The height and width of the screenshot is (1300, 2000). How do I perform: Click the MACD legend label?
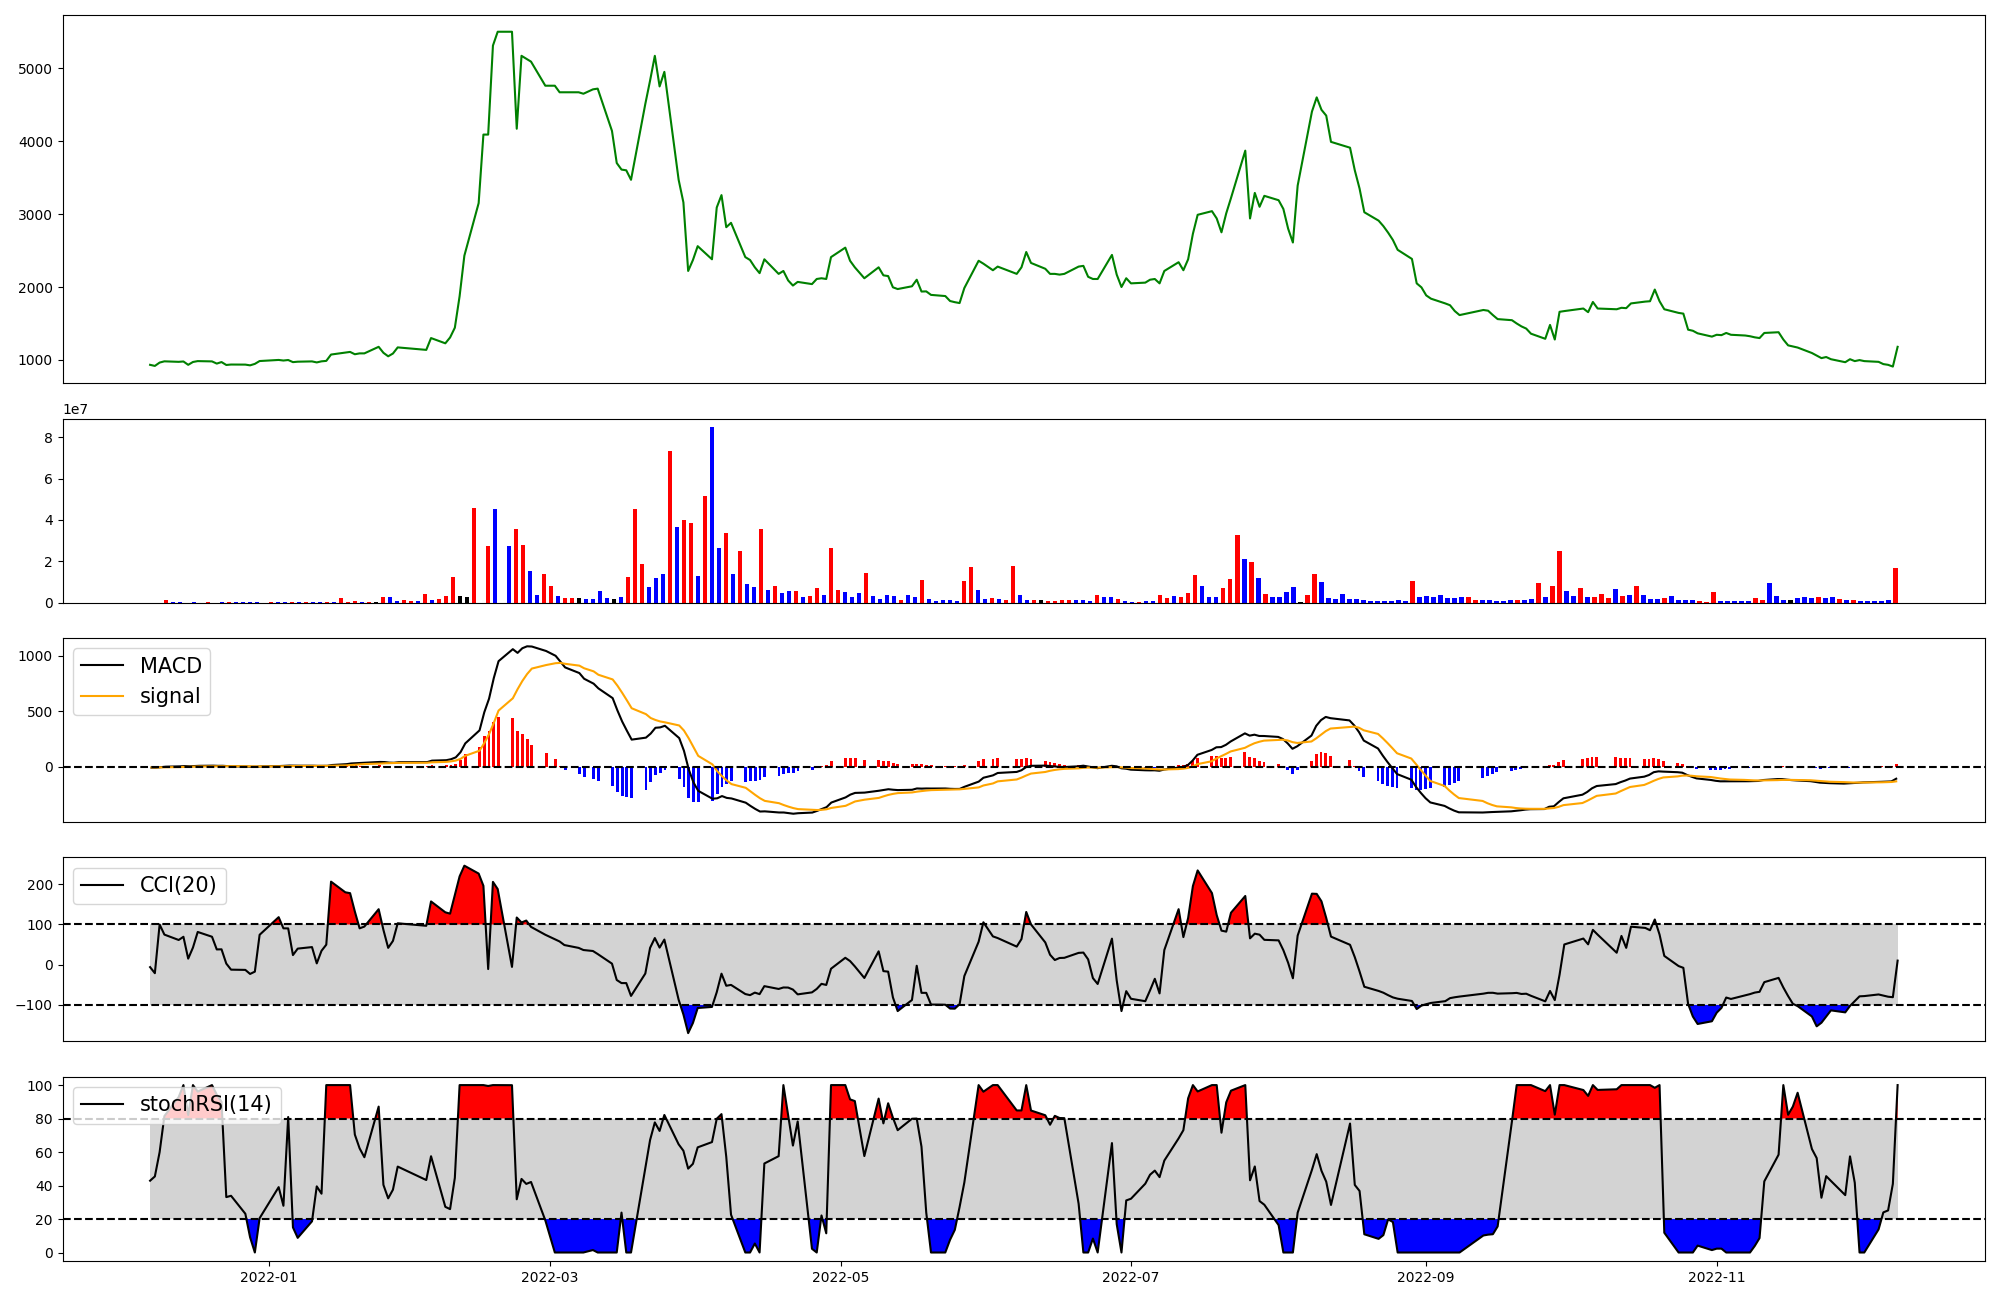coord(170,666)
